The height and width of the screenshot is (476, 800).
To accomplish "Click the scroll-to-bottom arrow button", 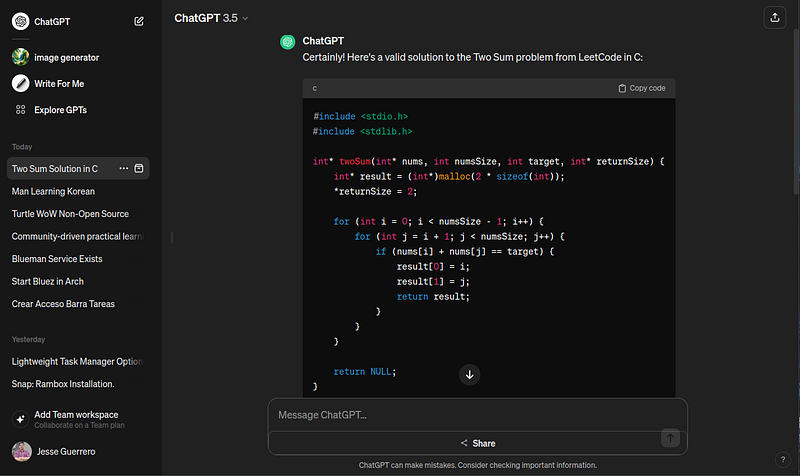I will pyautogui.click(x=469, y=374).
